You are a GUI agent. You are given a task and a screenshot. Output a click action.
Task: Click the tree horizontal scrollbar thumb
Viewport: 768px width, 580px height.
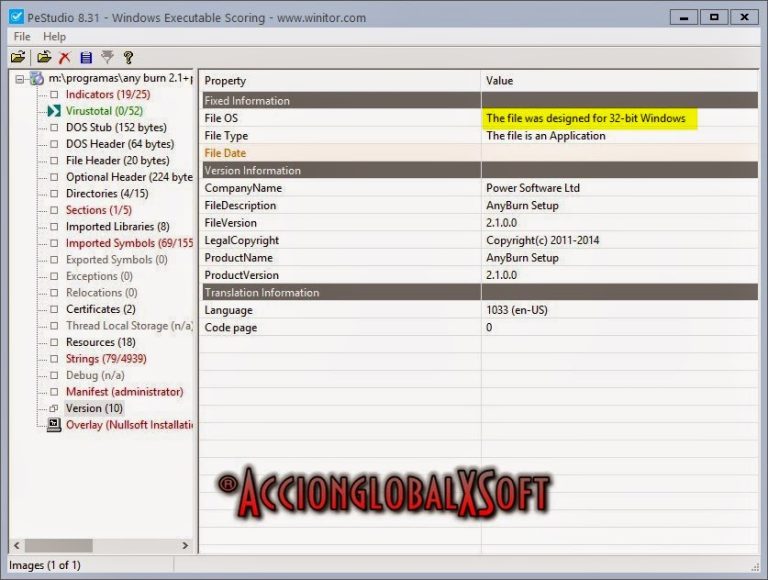click(59, 545)
